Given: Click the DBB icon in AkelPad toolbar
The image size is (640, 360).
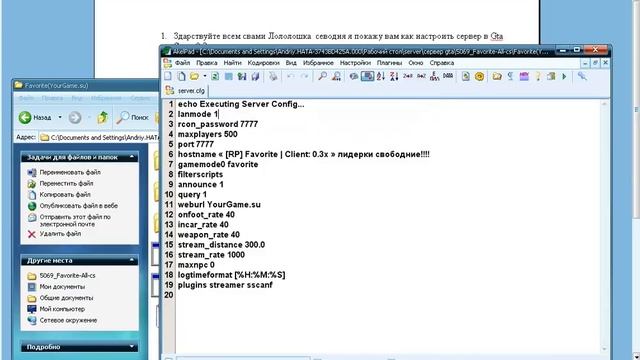Looking at the screenshot, I should click(x=448, y=76).
